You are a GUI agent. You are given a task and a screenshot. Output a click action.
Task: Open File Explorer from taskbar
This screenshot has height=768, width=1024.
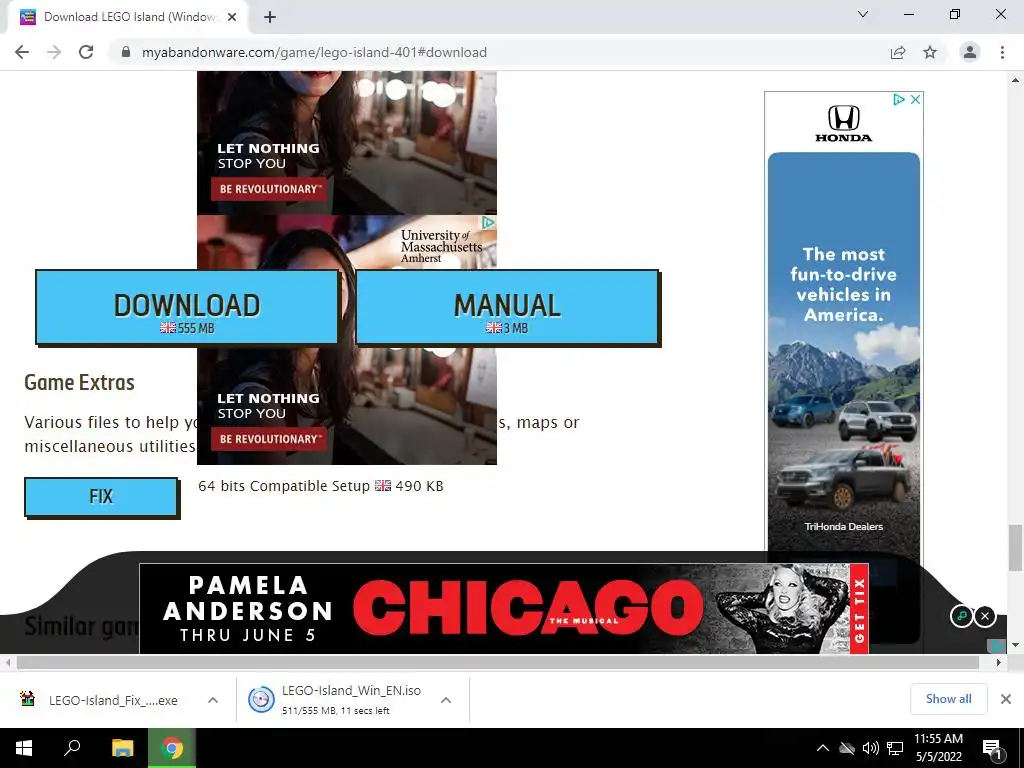122,748
